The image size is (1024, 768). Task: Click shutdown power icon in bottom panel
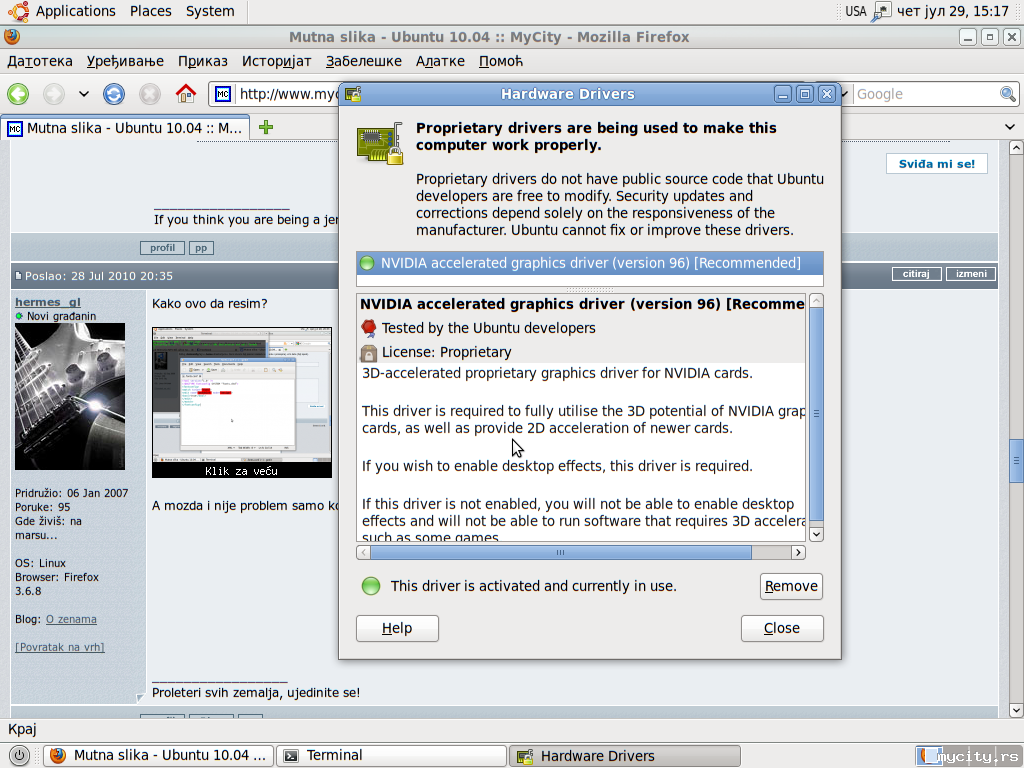[19, 756]
